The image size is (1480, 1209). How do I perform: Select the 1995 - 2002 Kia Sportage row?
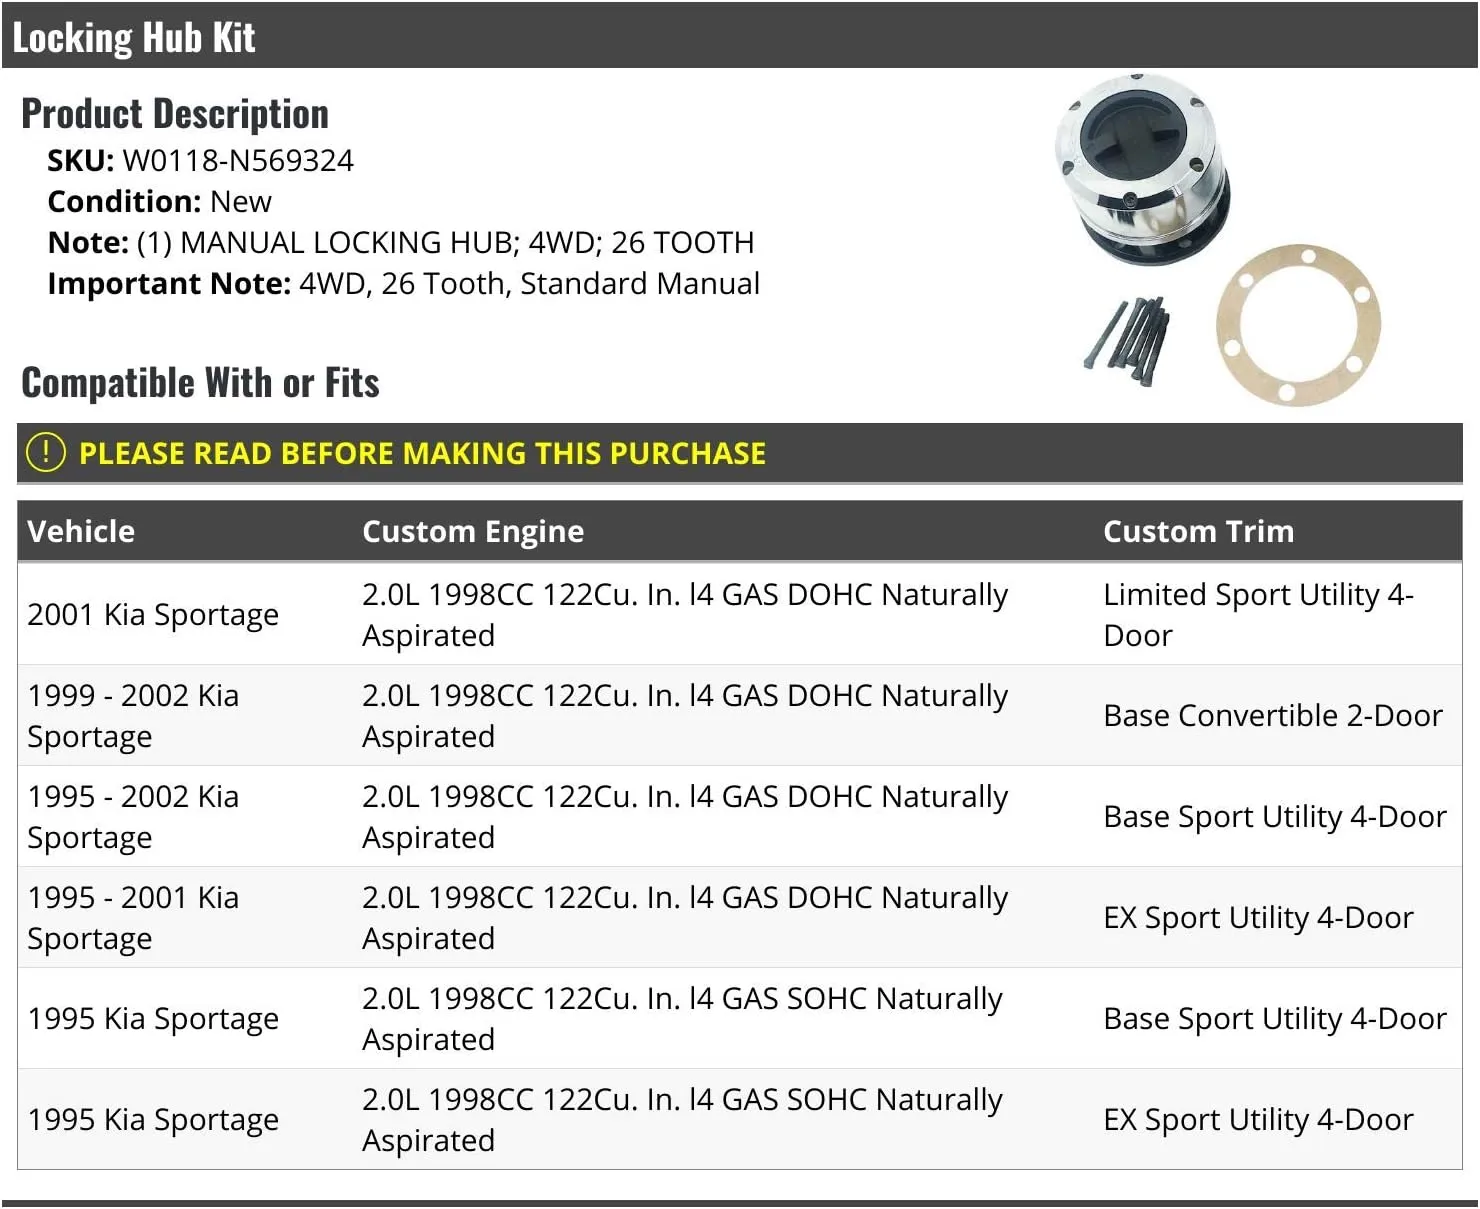[x=740, y=816]
